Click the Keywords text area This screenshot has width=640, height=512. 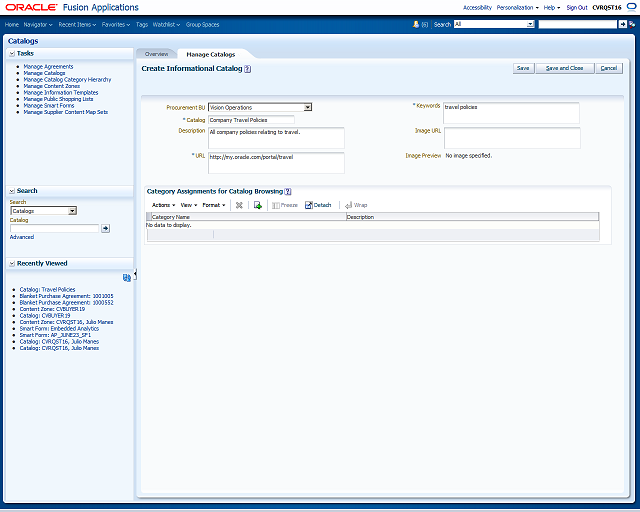coord(511,113)
